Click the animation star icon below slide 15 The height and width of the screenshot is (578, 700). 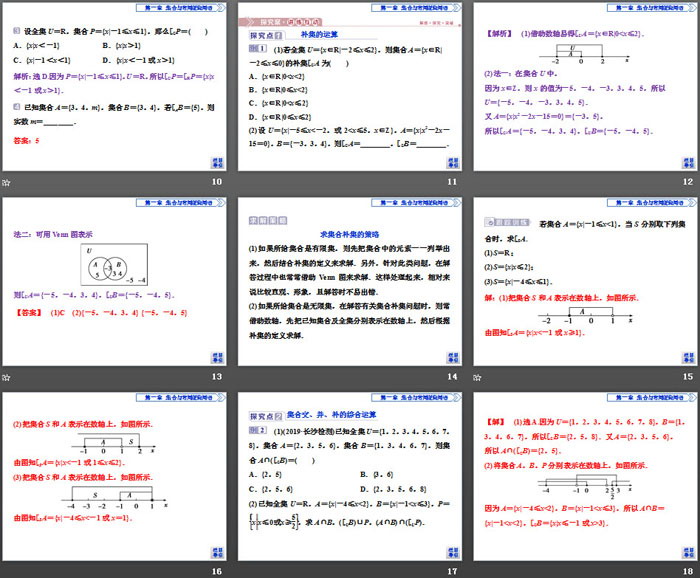tap(479, 376)
